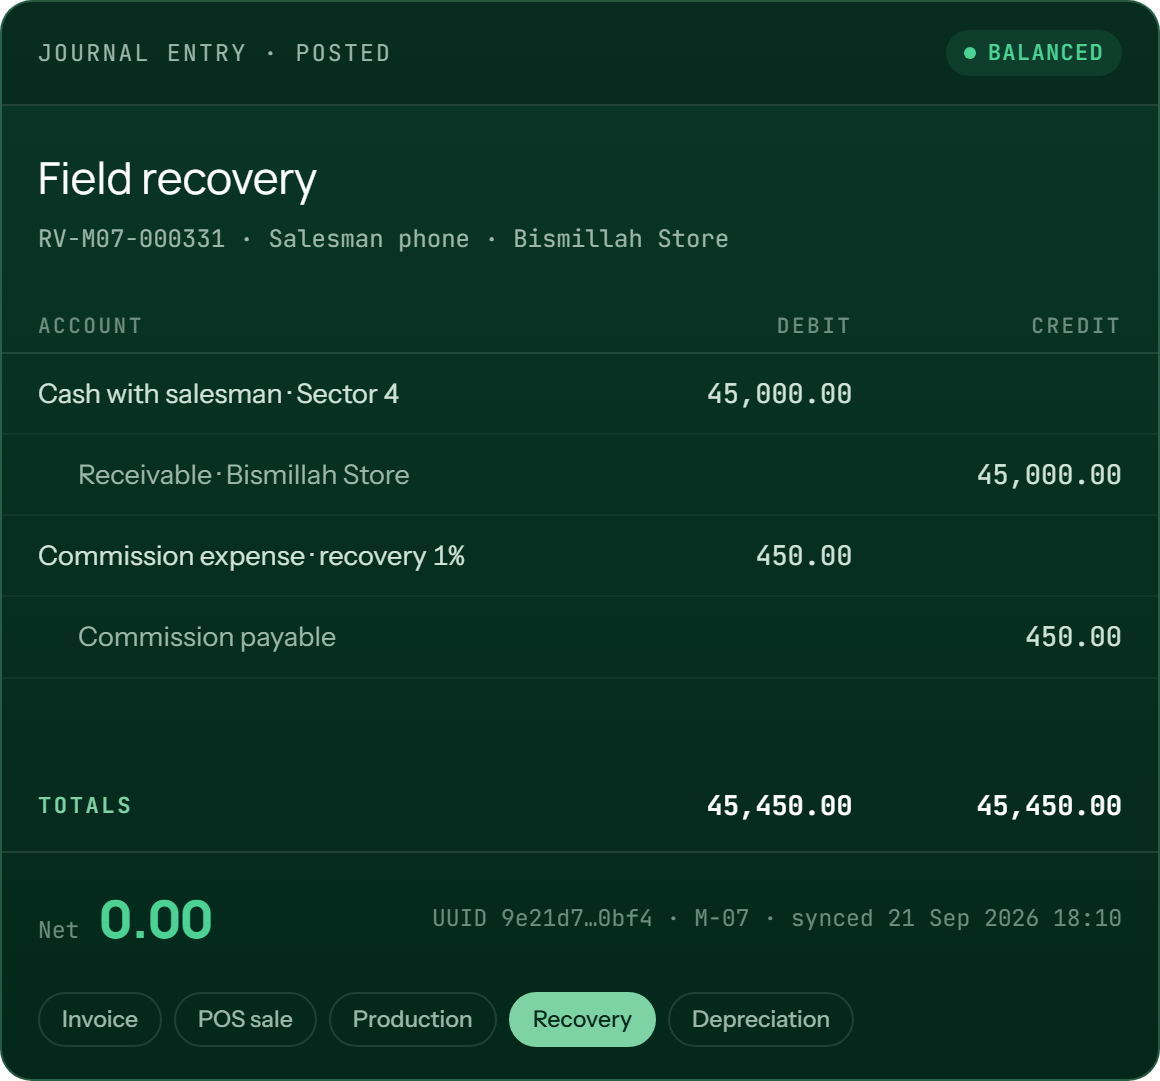Select the Receivable Bismillah Store line
This screenshot has width=1160, height=1081.
[x=580, y=475]
